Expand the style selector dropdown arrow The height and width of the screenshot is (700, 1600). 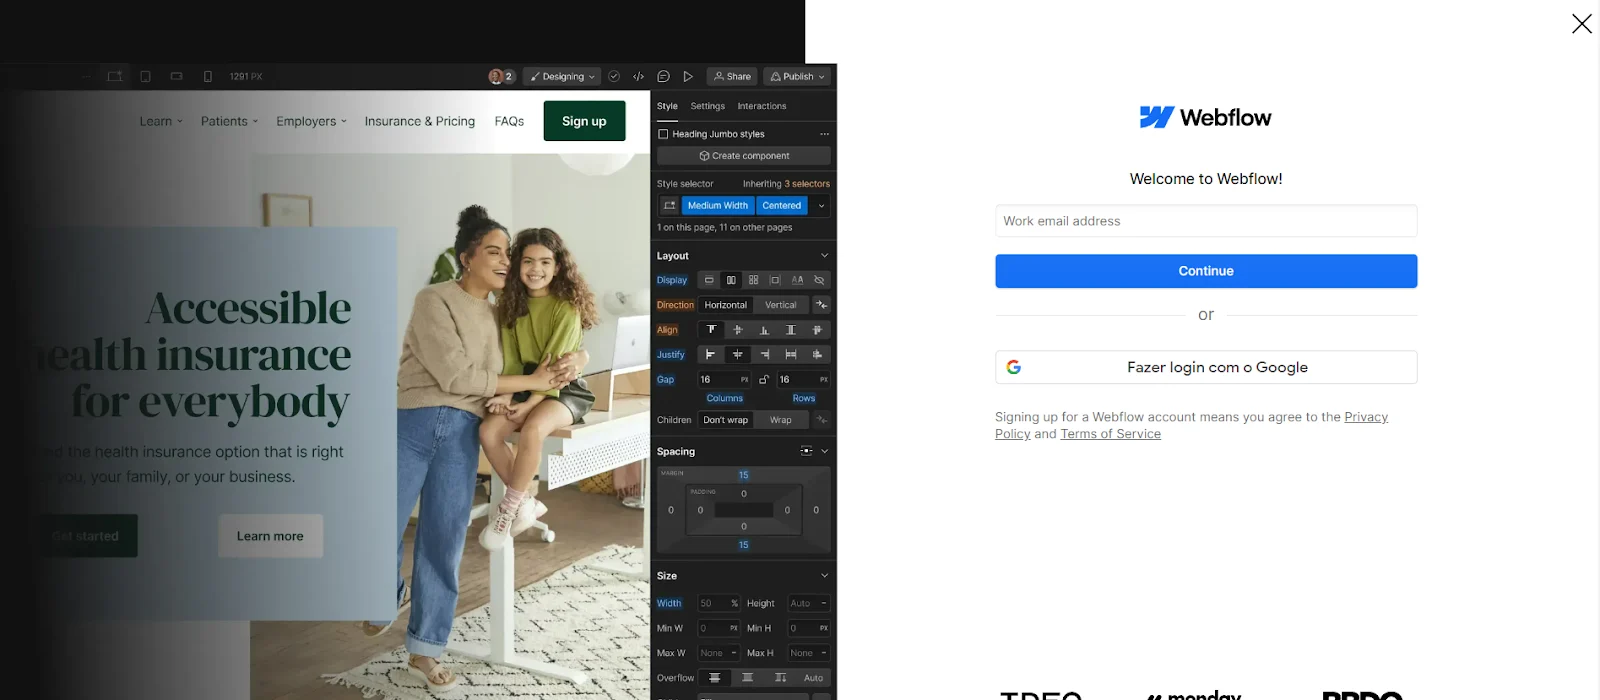pos(821,205)
